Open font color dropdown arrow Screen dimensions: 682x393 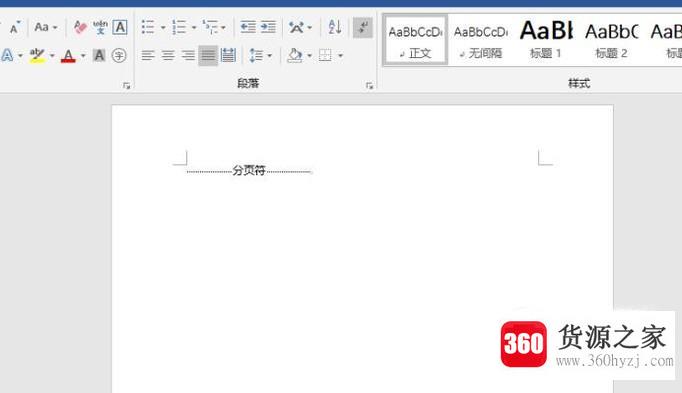click(83, 56)
